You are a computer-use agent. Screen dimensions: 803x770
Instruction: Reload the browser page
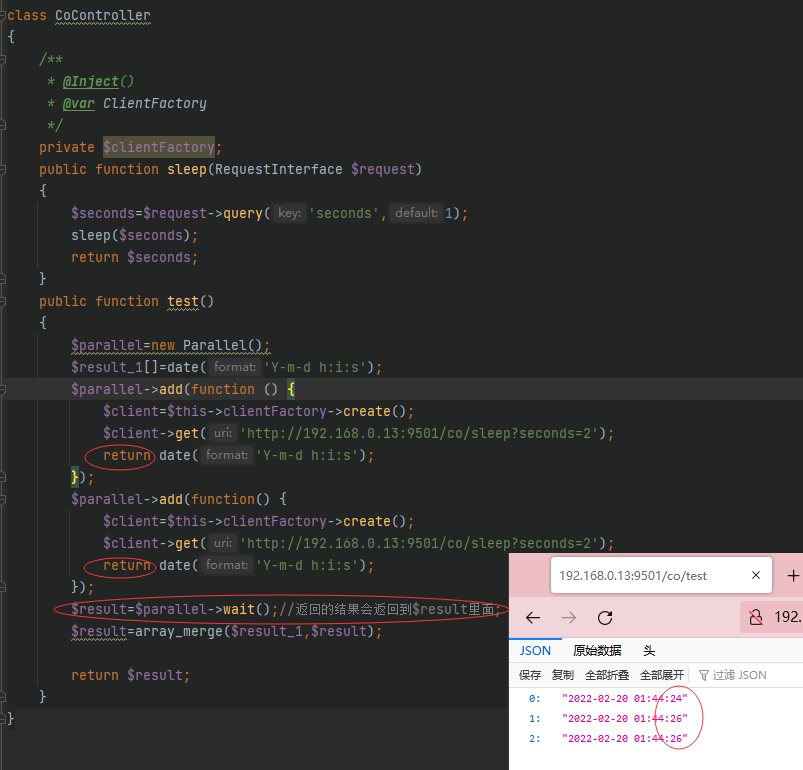605,618
